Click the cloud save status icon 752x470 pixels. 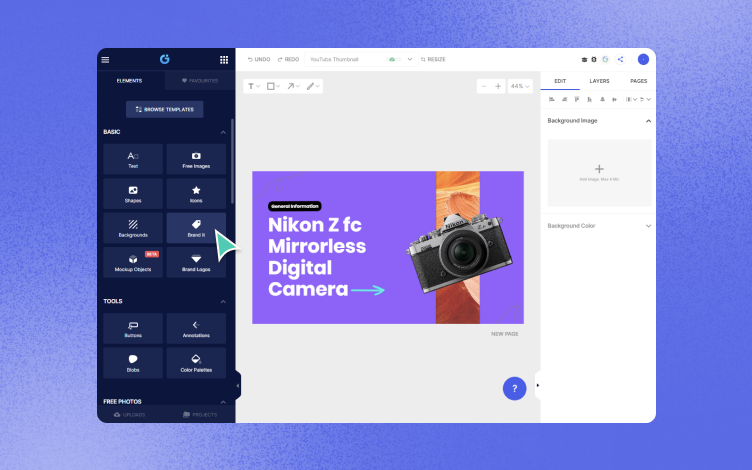coord(392,59)
